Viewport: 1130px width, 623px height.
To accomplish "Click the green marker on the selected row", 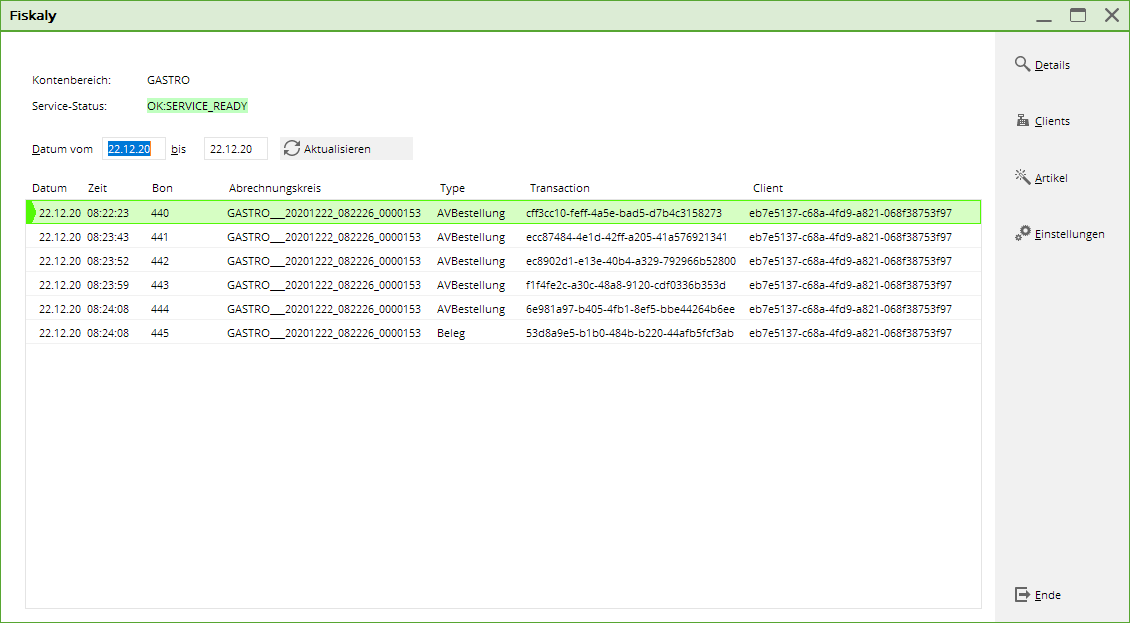I will coord(30,212).
